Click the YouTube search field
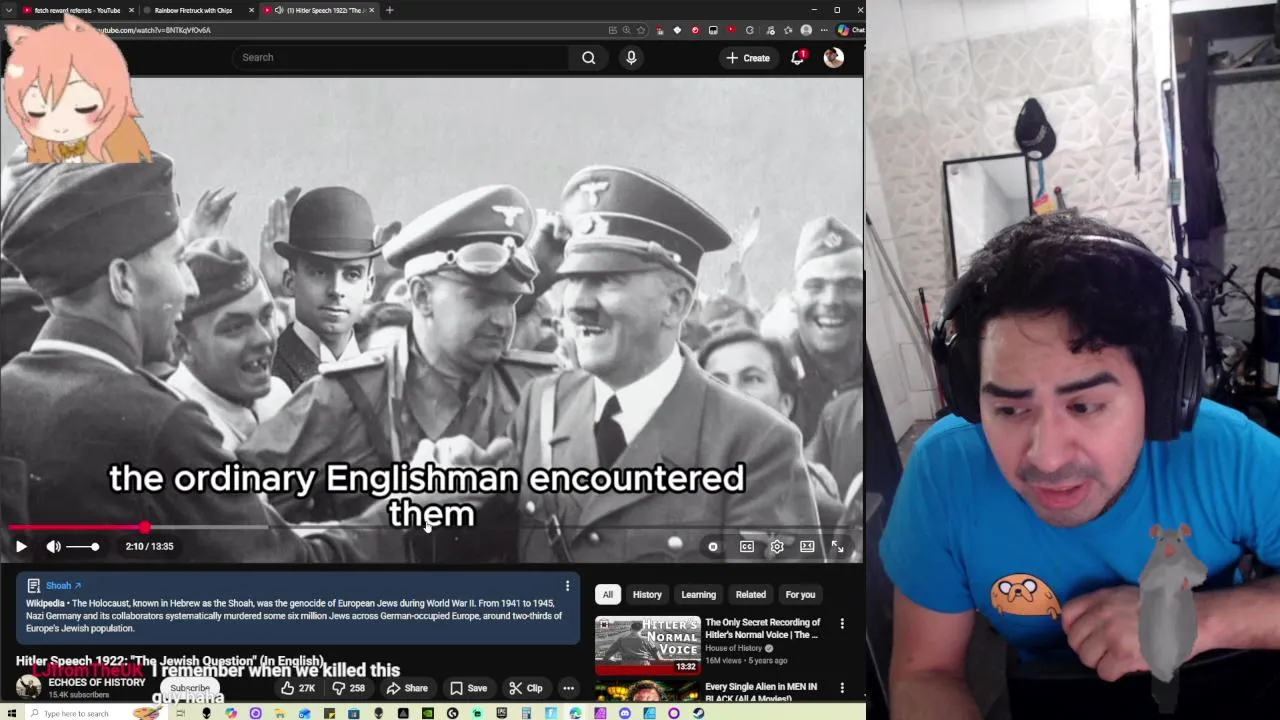 click(x=400, y=57)
